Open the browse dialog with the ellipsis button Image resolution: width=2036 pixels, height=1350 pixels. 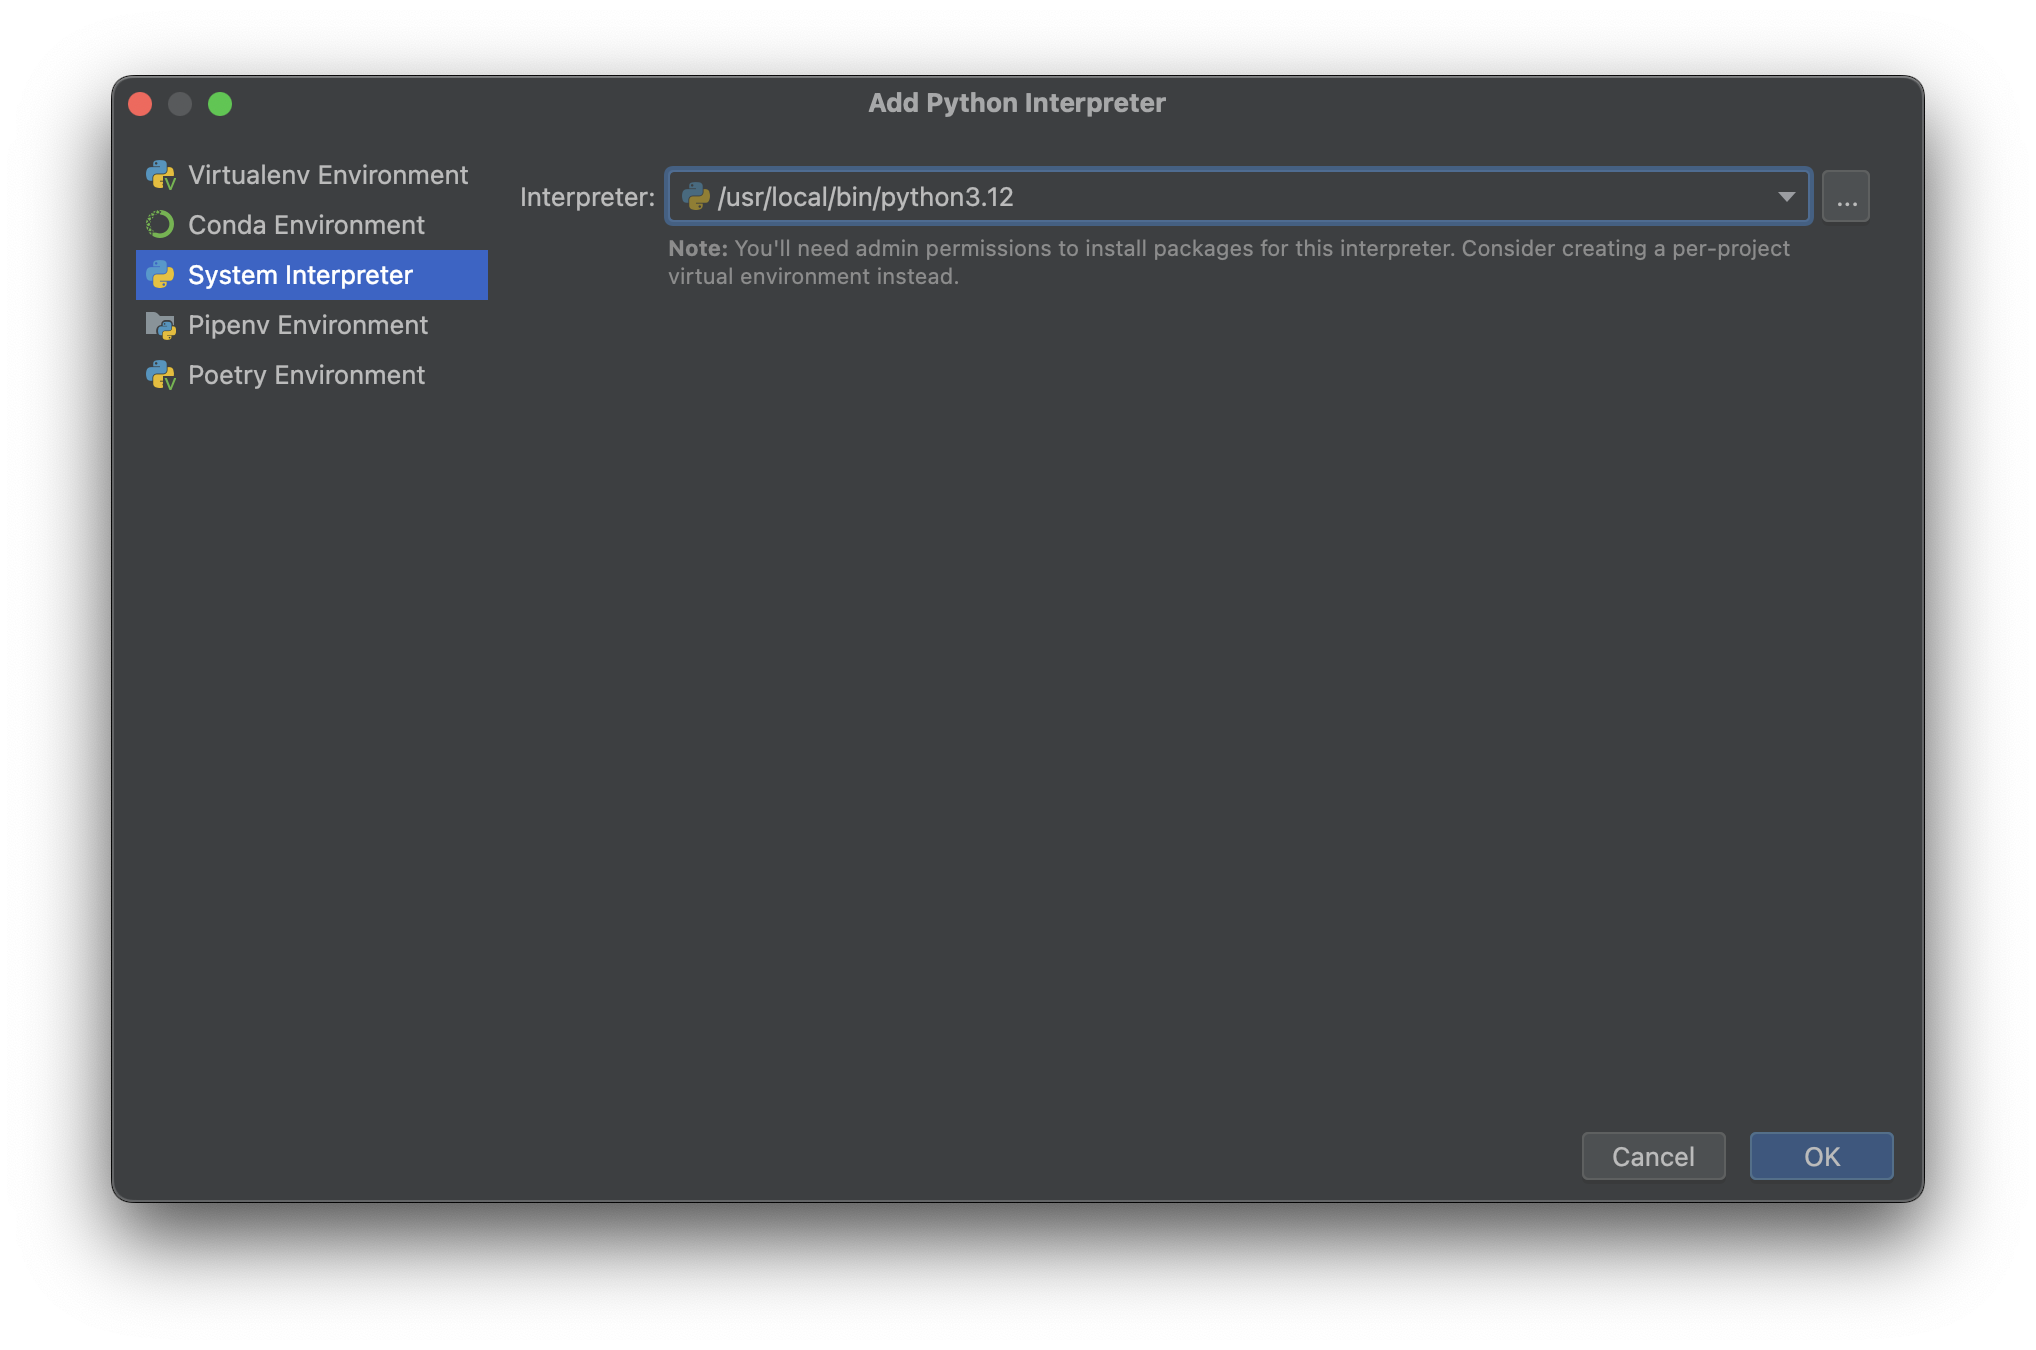1846,195
